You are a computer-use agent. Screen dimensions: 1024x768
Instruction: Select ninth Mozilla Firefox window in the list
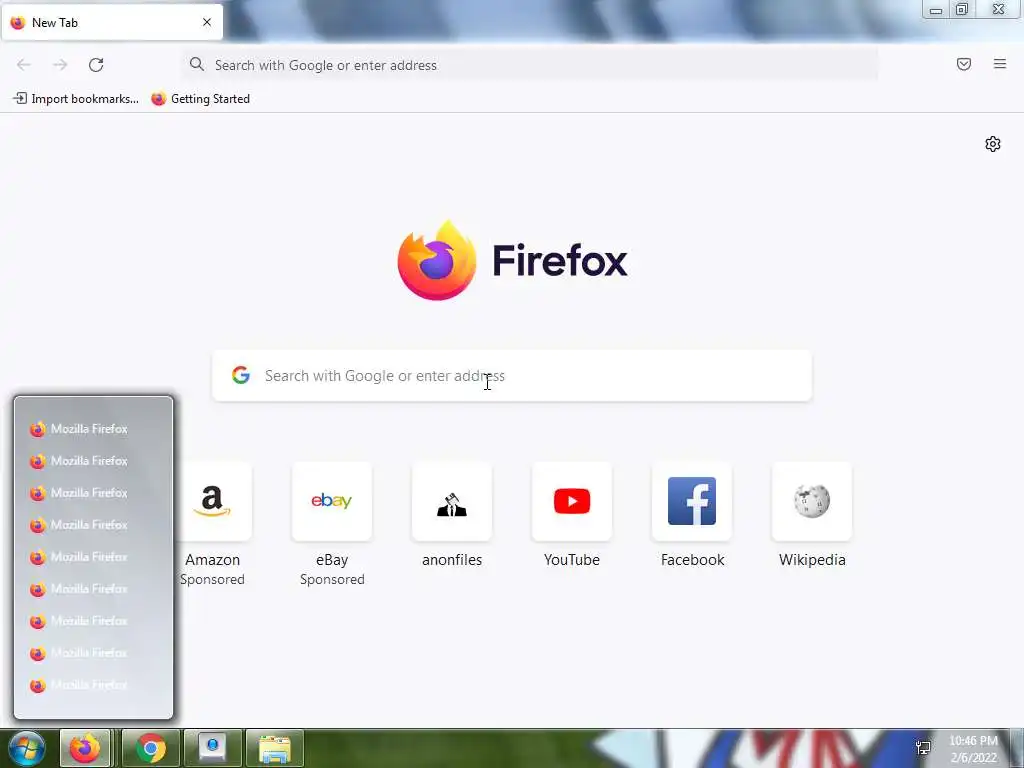(x=93, y=685)
